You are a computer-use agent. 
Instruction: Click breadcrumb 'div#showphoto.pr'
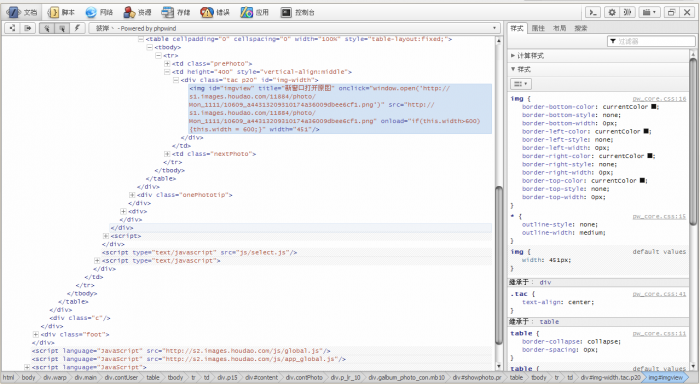coord(477,378)
